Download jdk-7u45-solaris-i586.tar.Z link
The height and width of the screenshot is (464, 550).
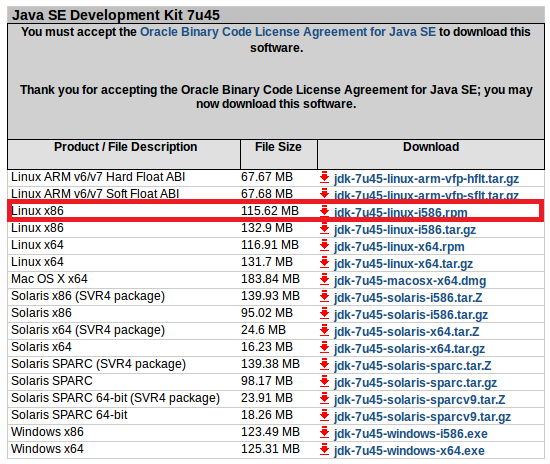point(408,298)
